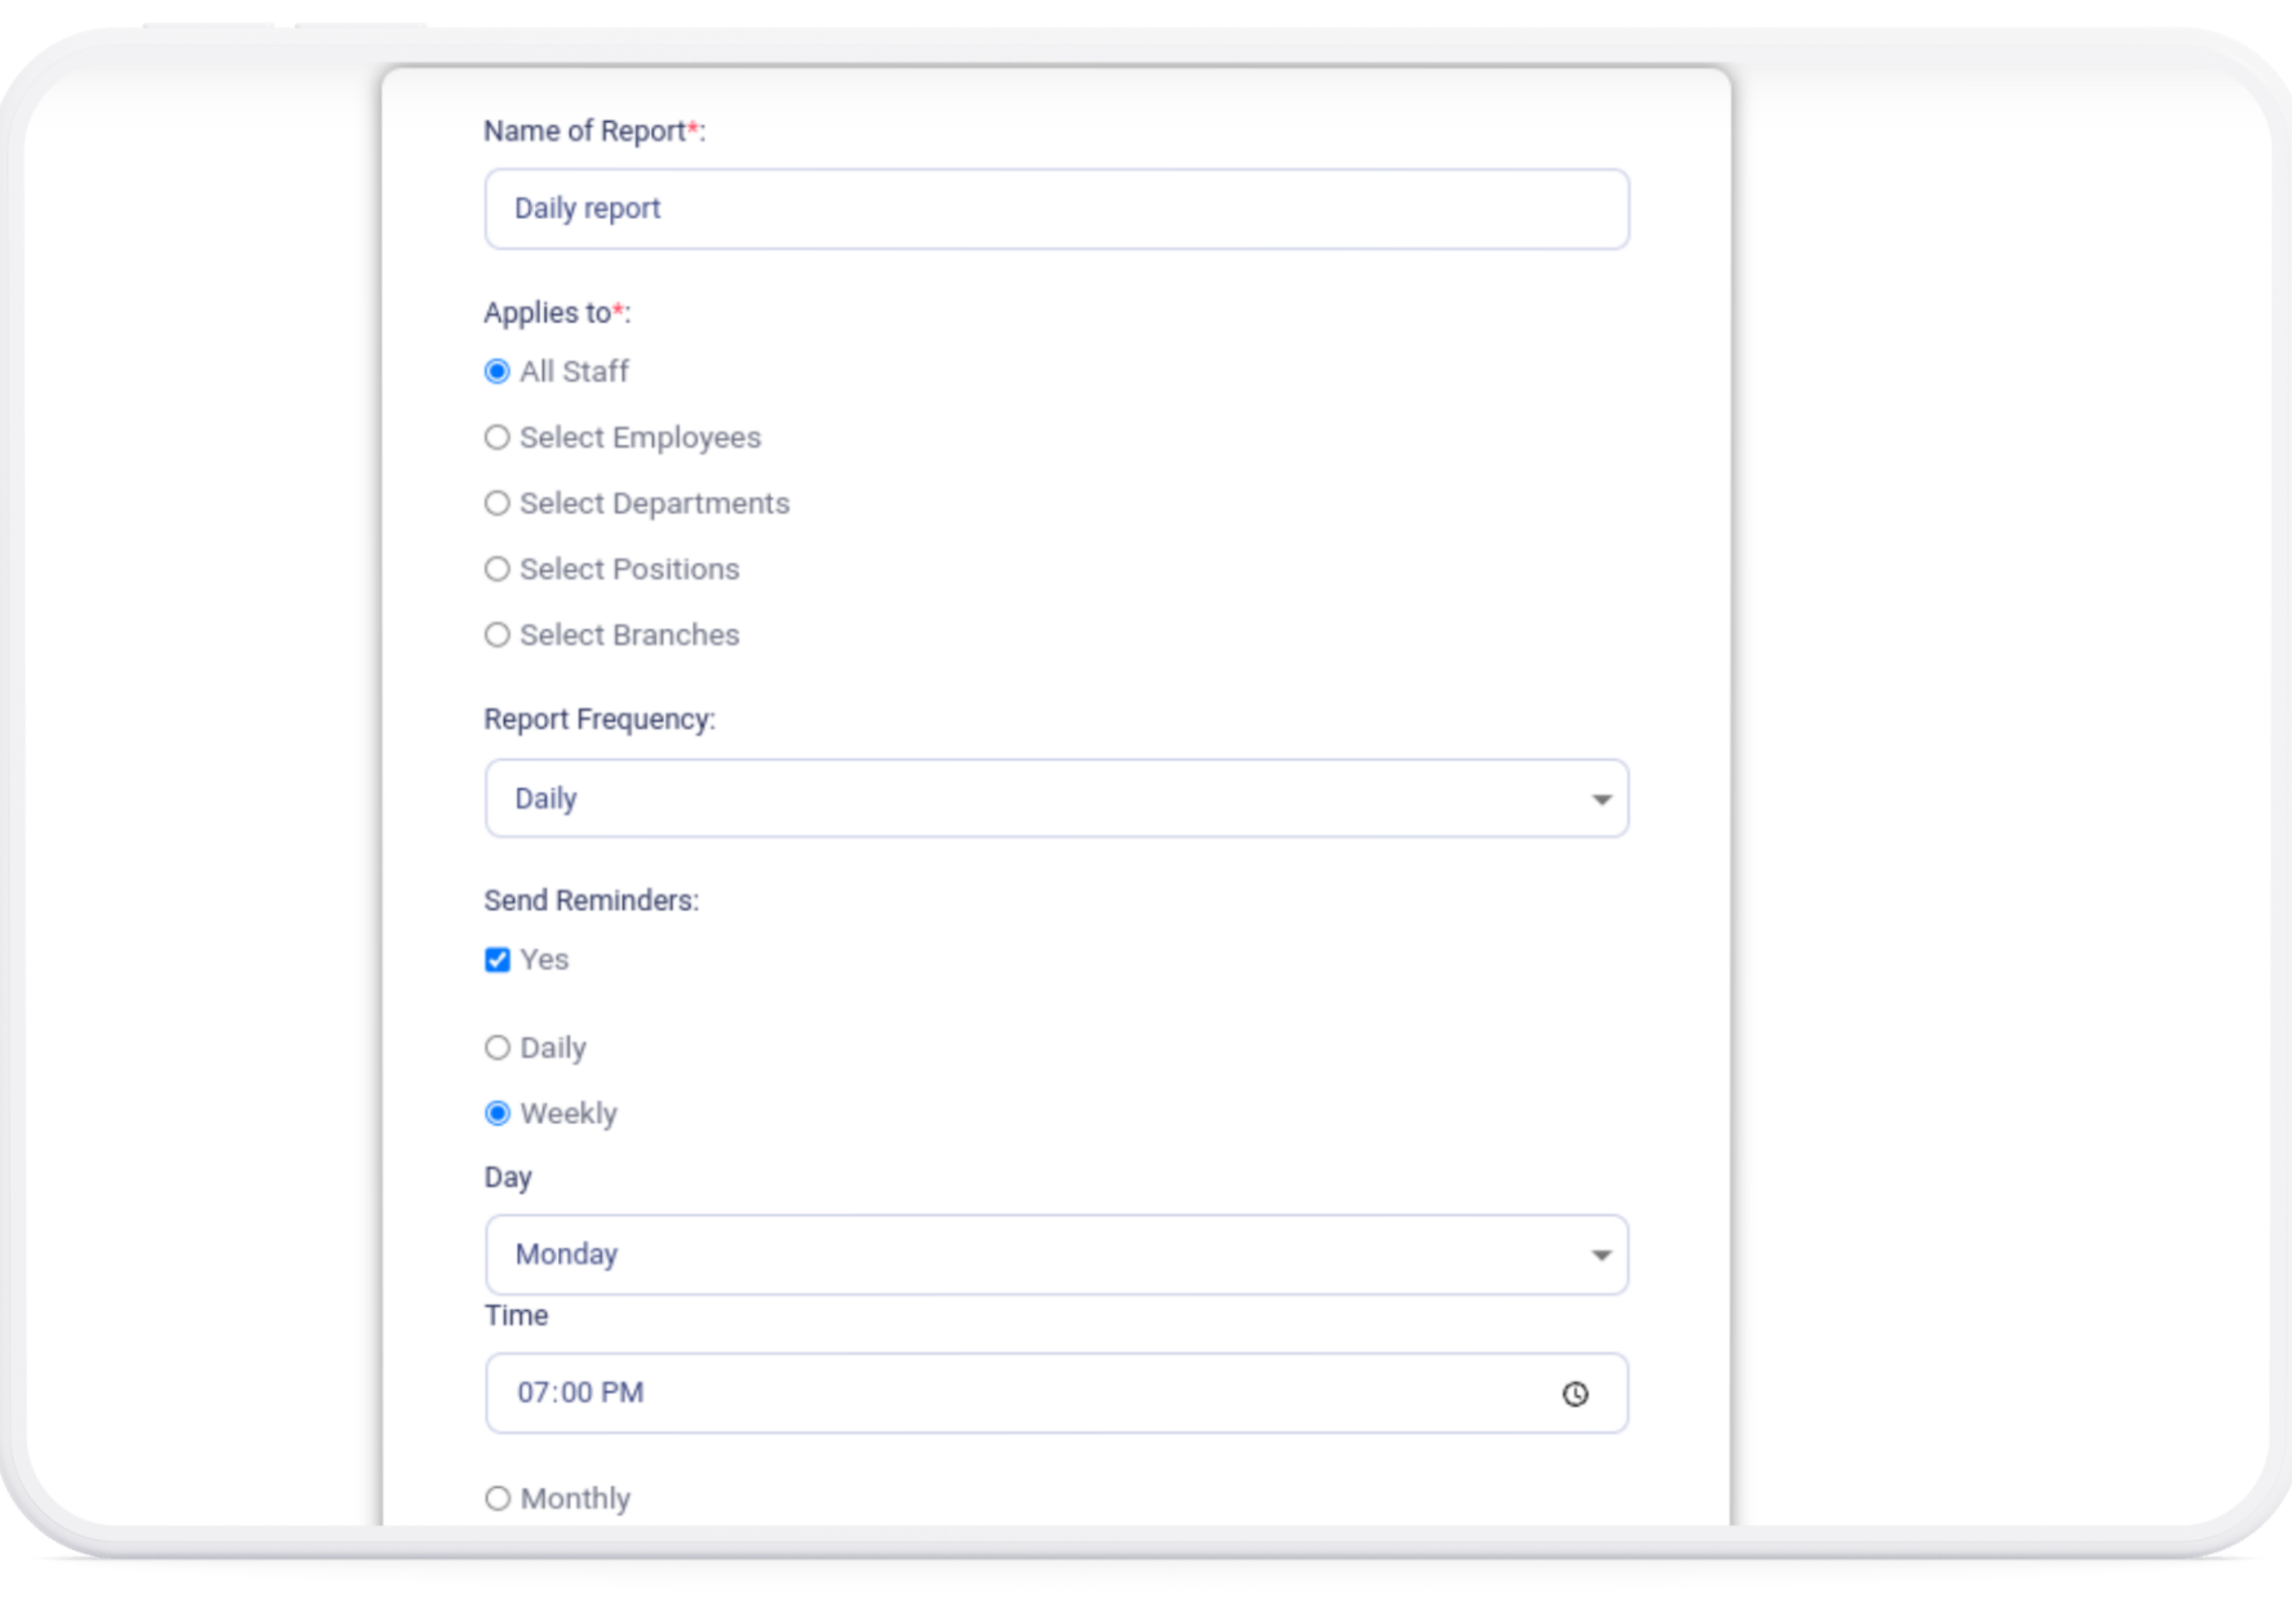Uncheck the Yes reminders checkbox

coord(497,960)
